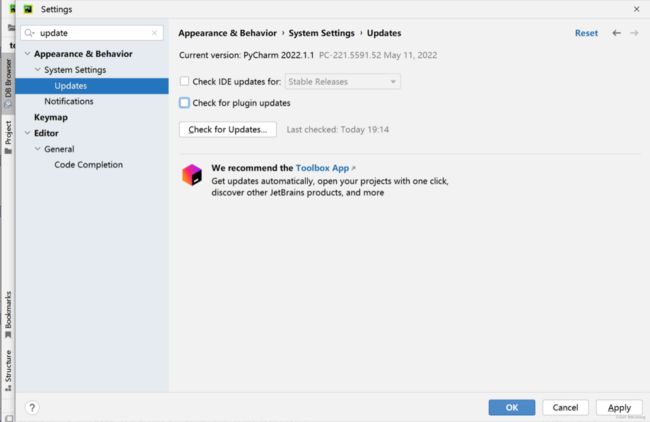Enable Check IDE updates checkbox
The height and width of the screenshot is (422, 650).
(184, 81)
